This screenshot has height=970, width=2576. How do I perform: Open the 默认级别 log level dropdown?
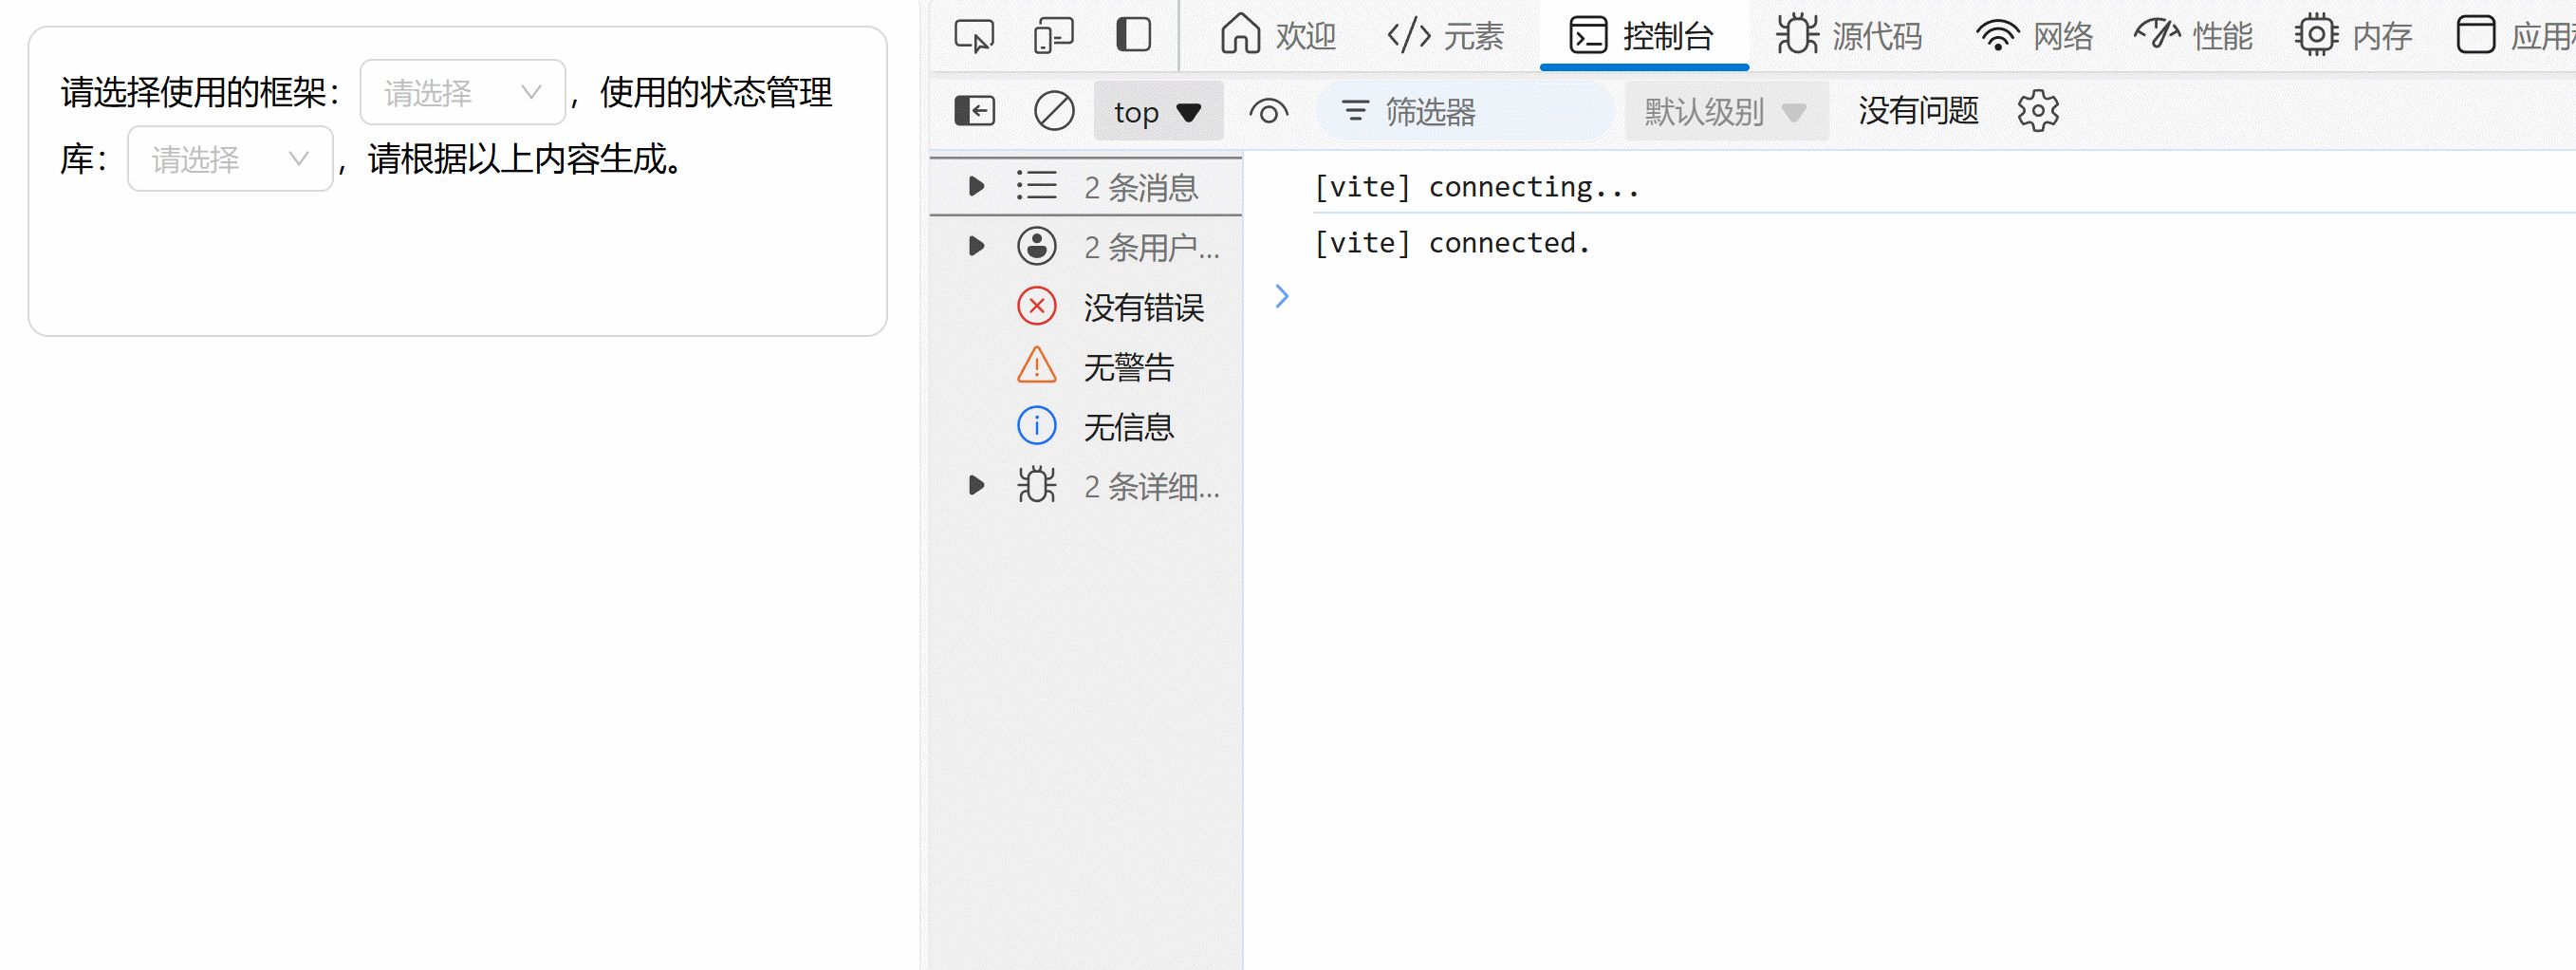1724,111
